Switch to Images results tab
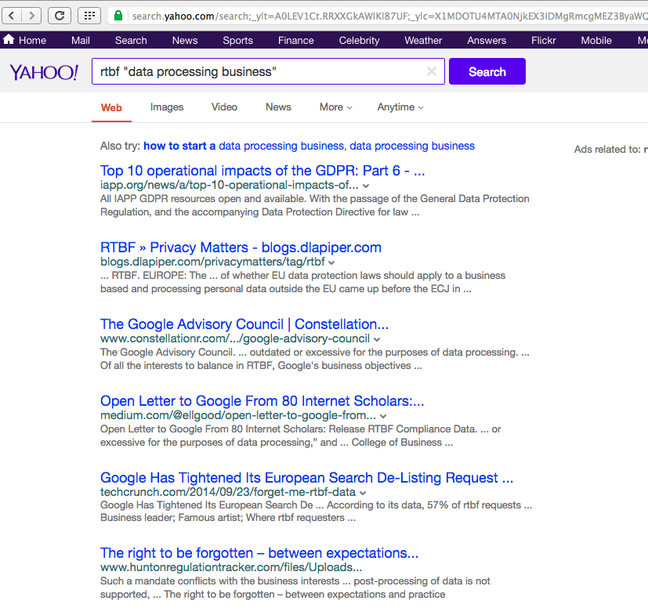 tap(167, 107)
